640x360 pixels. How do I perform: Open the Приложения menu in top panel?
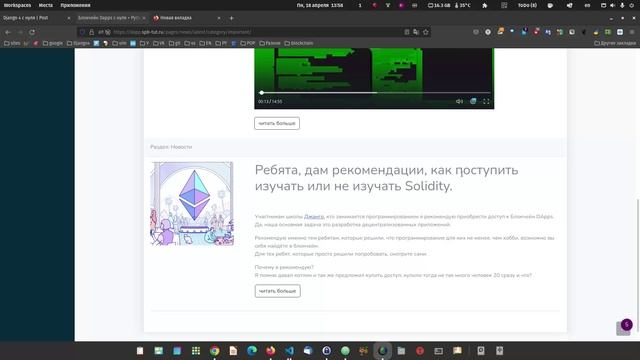(x=76, y=5)
